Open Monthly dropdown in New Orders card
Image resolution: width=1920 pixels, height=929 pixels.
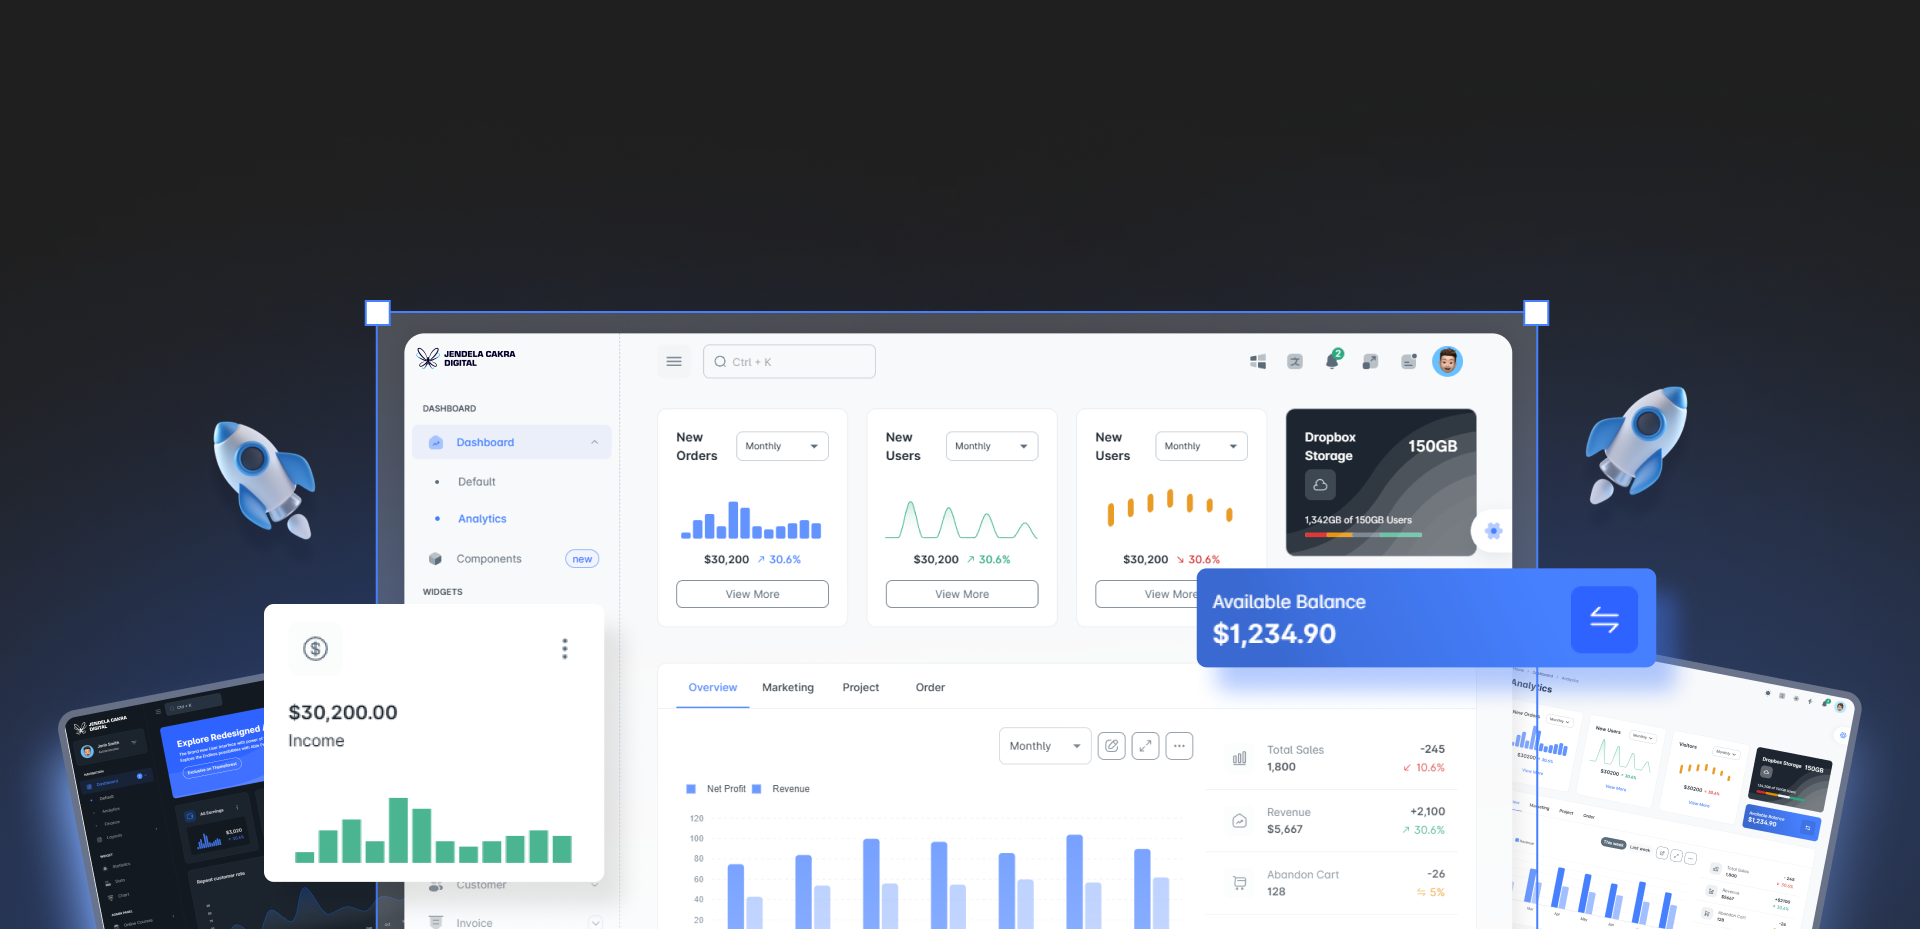point(782,446)
